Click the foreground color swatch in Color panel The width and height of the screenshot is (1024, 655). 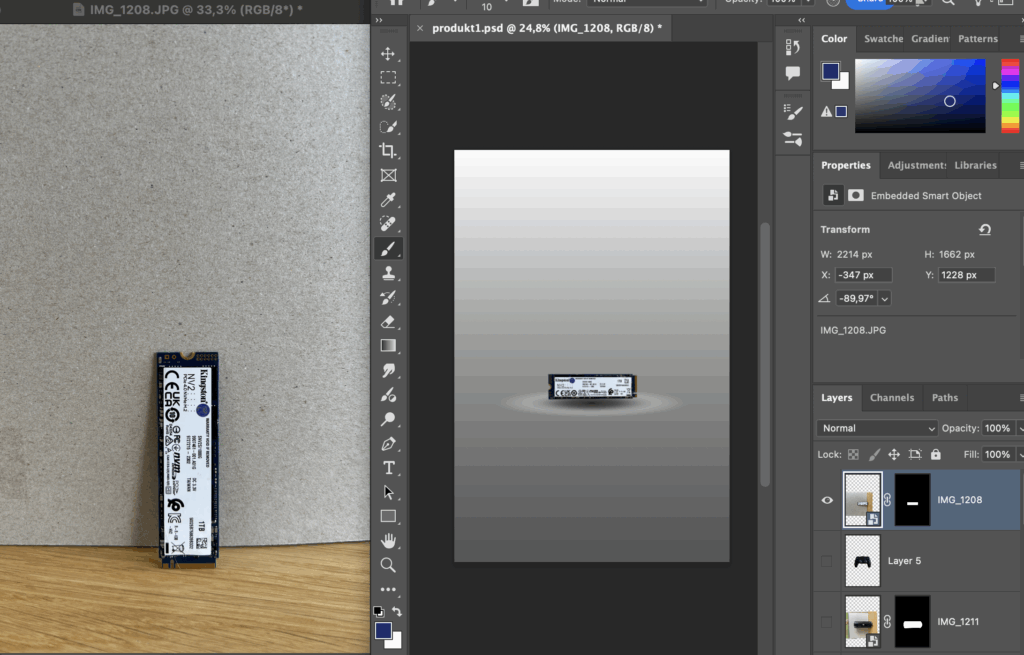click(831, 71)
